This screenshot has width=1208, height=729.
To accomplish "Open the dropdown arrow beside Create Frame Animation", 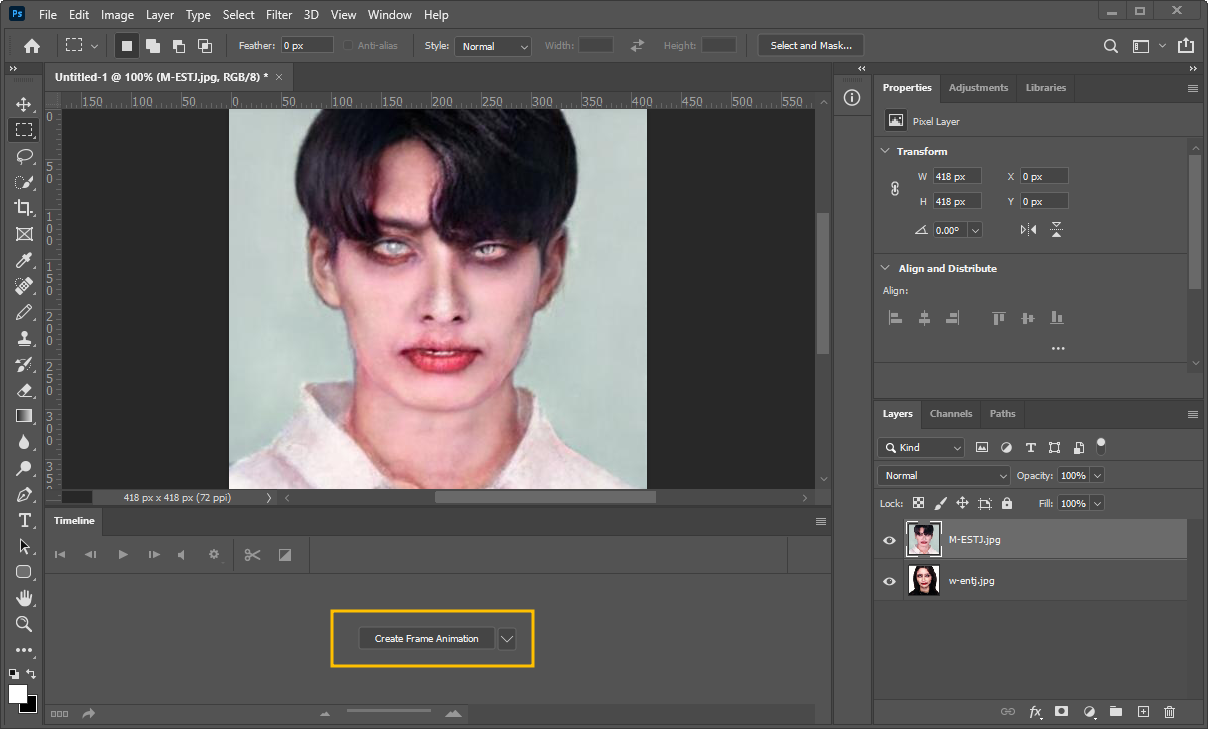I will [x=507, y=639].
